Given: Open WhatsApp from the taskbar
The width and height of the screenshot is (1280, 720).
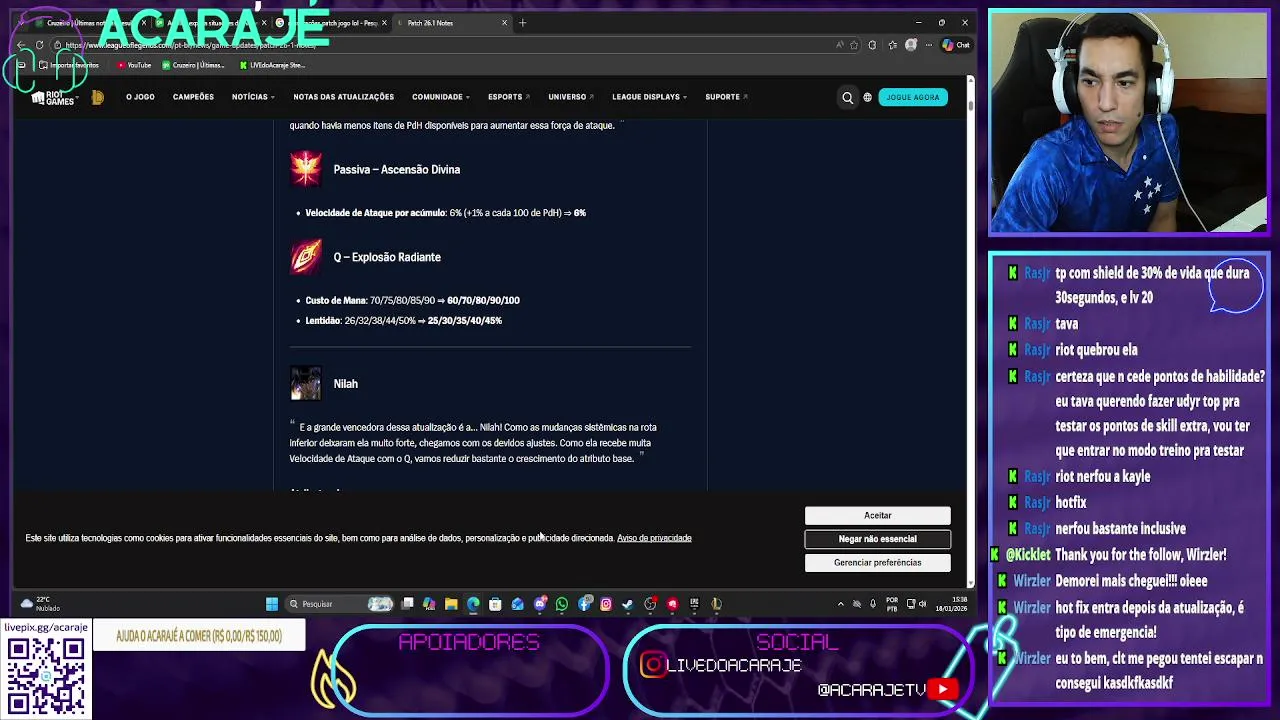Looking at the screenshot, I should click(x=562, y=604).
